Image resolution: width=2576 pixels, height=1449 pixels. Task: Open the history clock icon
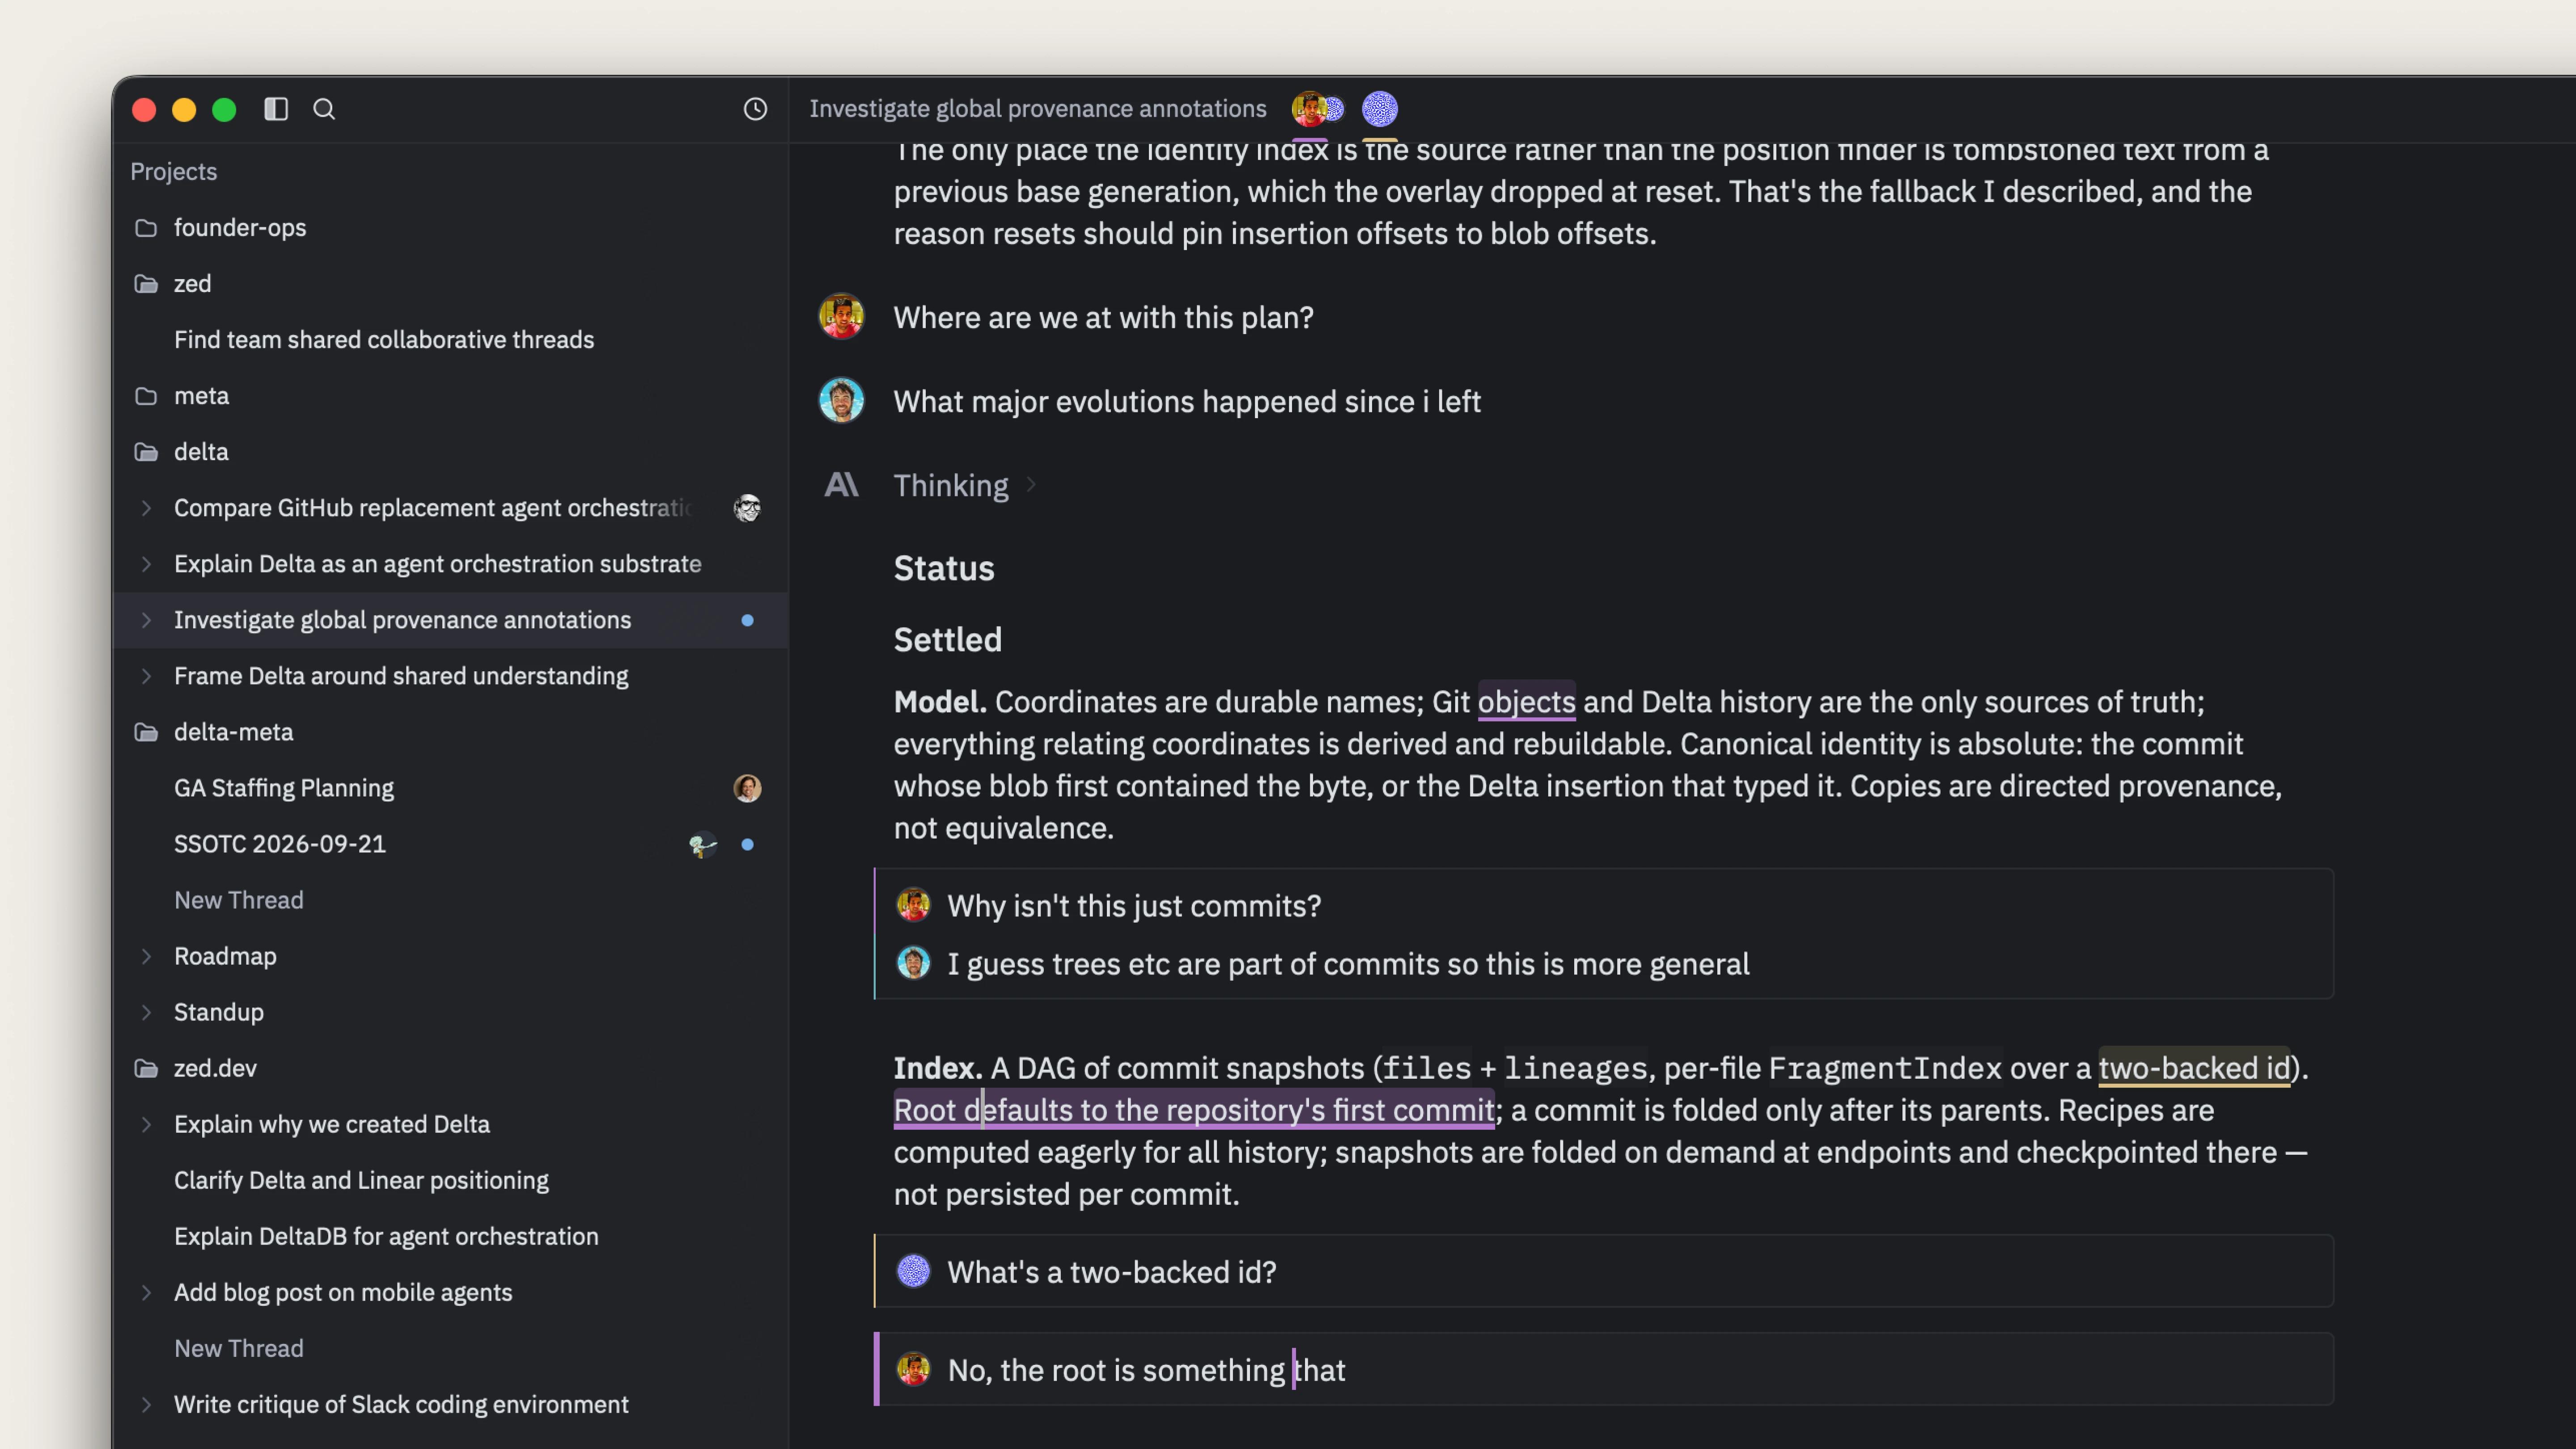coord(755,109)
